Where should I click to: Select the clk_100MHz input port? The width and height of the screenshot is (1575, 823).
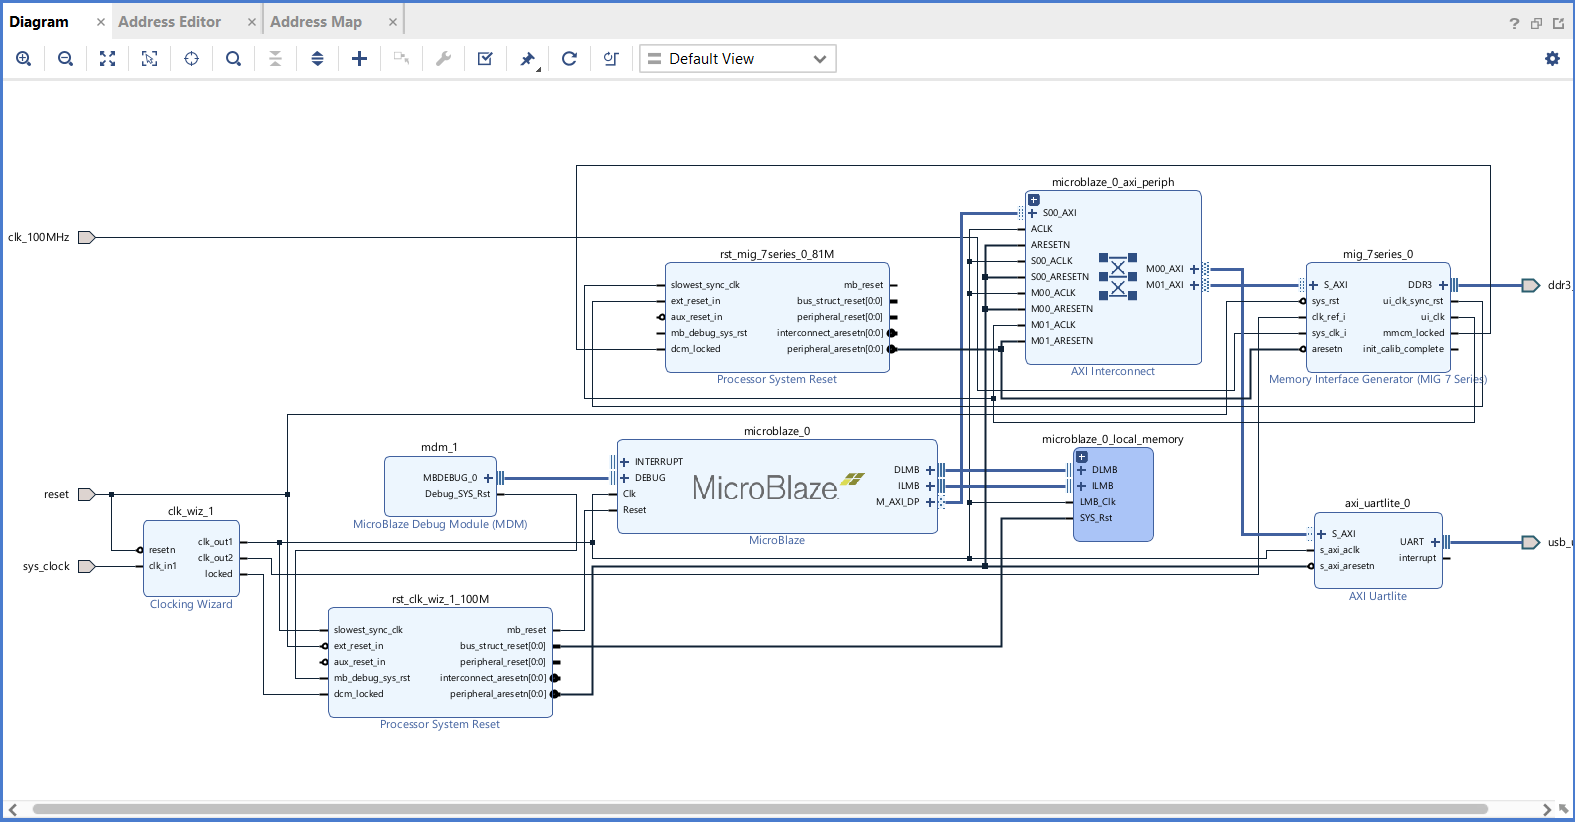coord(87,238)
